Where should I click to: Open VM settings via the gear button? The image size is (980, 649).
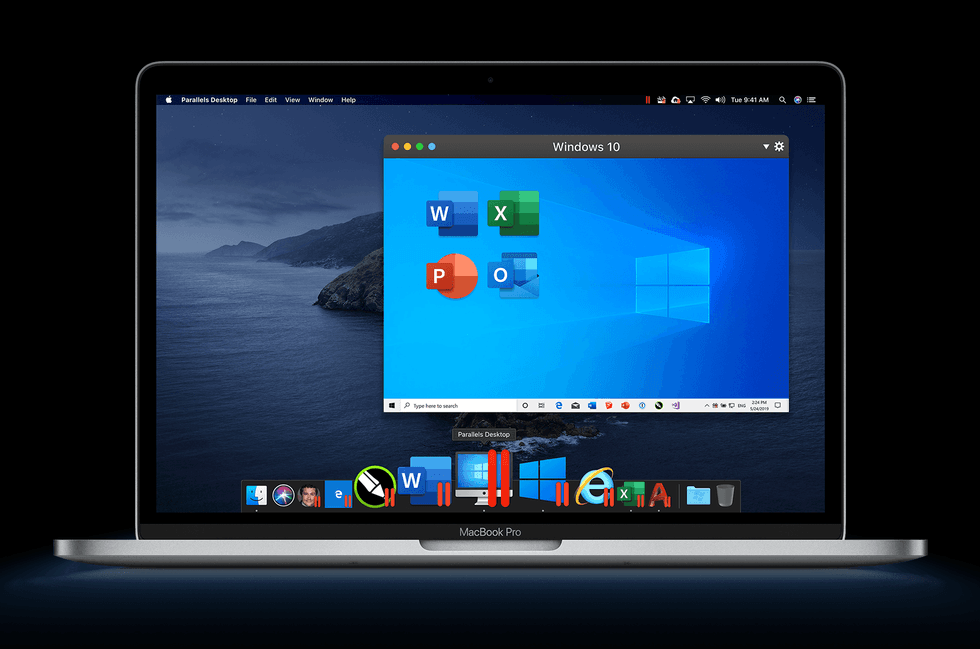point(780,146)
